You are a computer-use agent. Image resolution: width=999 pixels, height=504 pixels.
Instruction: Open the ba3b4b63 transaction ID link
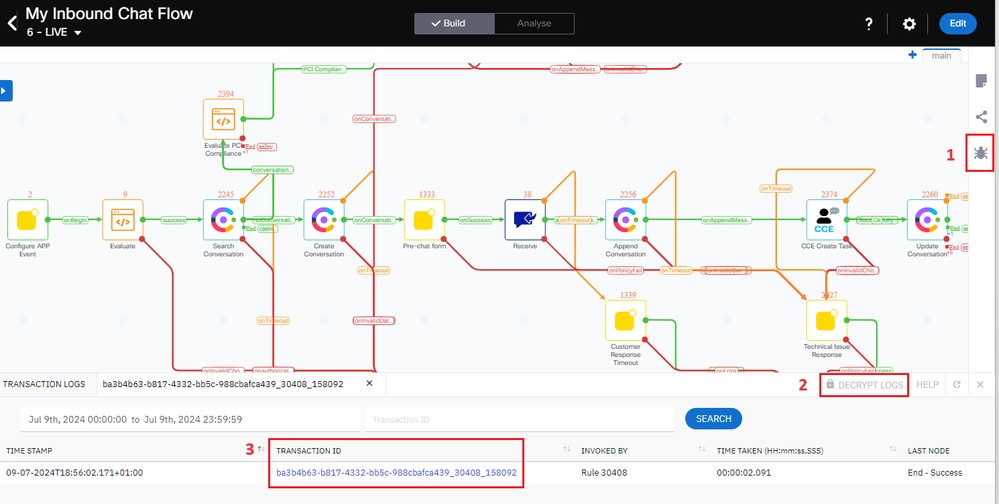pos(396,473)
